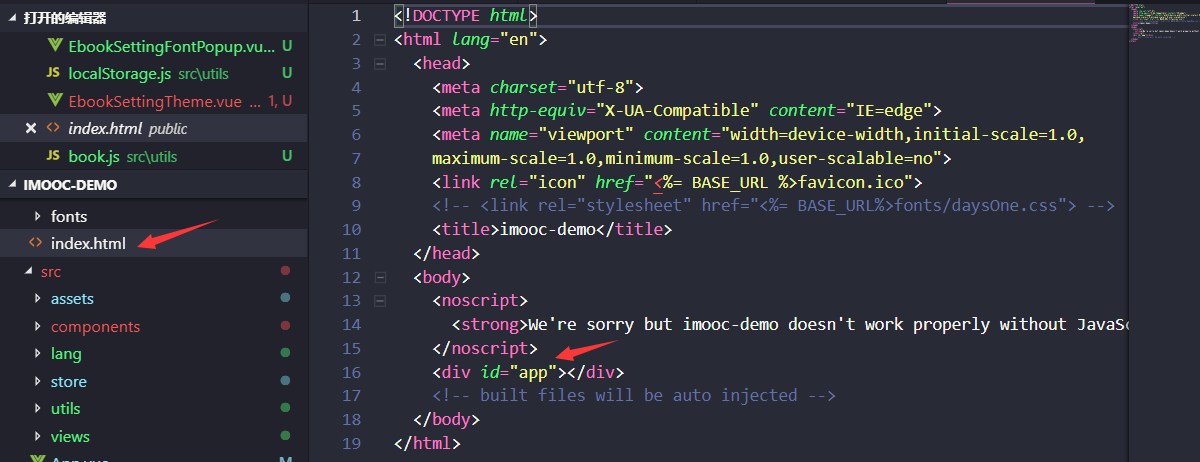Open EbookSettingTheme.vue in open editors
The width and height of the screenshot is (1200, 462).
(x=155, y=101)
